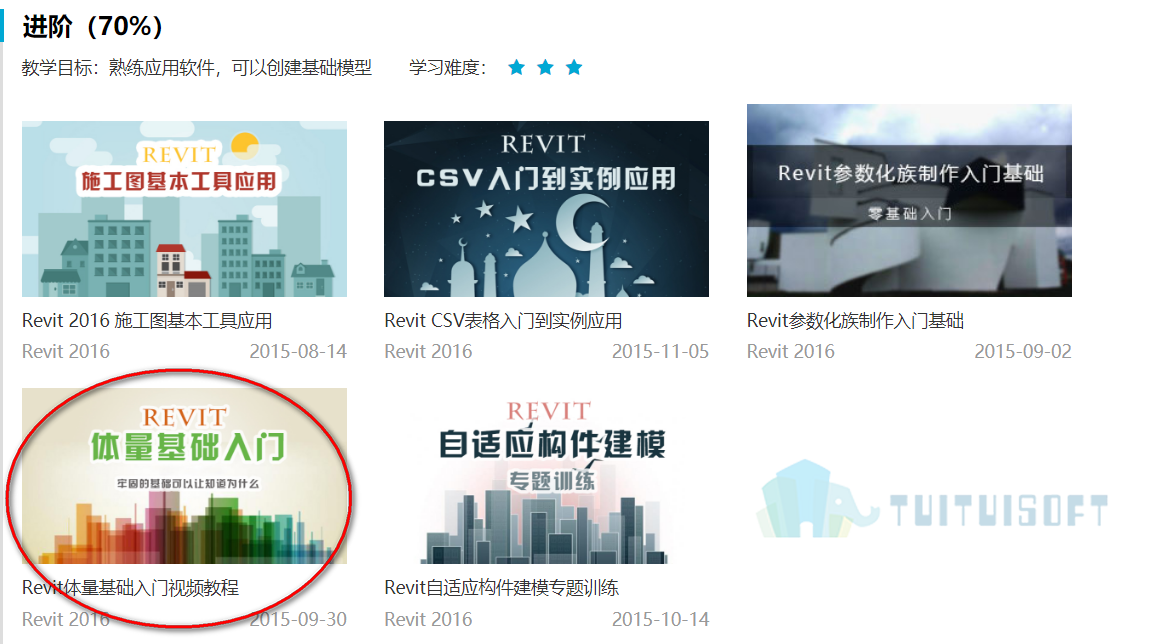Open the Revit 2016 施工图基本工具应用 thumbnail
Screen dimensions: 1158x644
click(184, 209)
